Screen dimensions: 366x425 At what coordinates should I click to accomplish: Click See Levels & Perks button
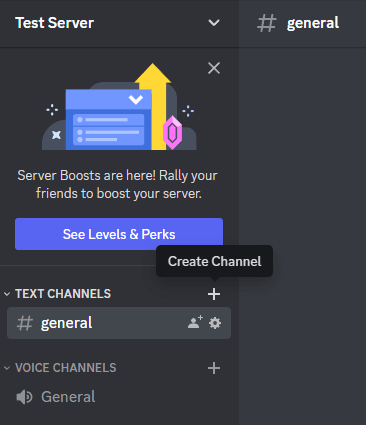click(x=119, y=234)
